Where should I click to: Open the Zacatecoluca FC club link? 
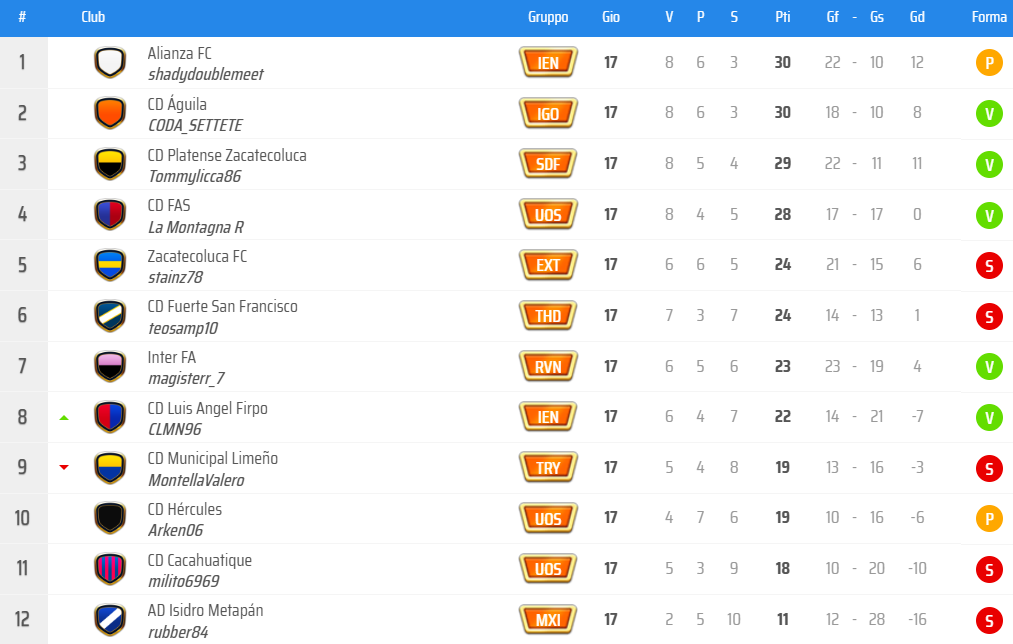(197, 256)
